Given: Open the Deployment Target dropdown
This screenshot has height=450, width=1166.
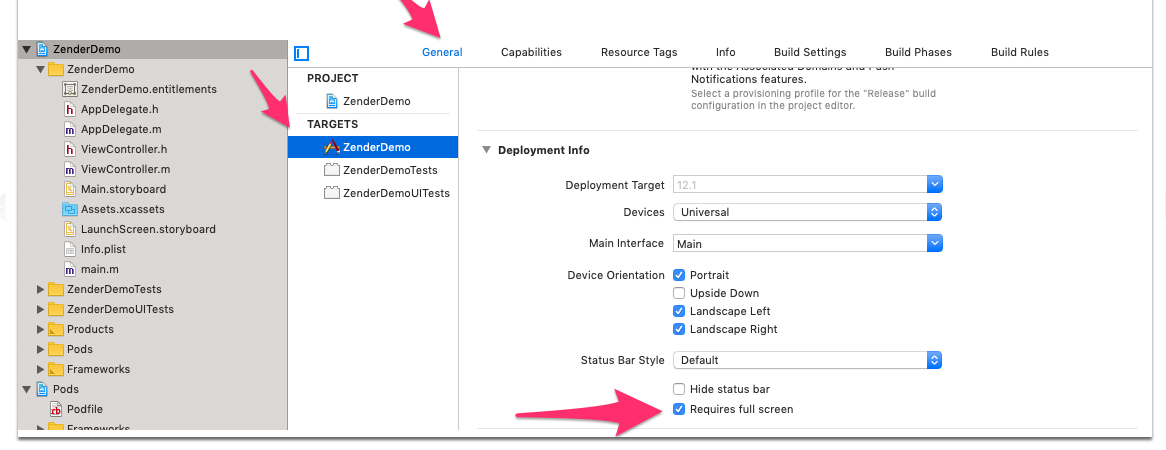Looking at the screenshot, I should tap(935, 184).
